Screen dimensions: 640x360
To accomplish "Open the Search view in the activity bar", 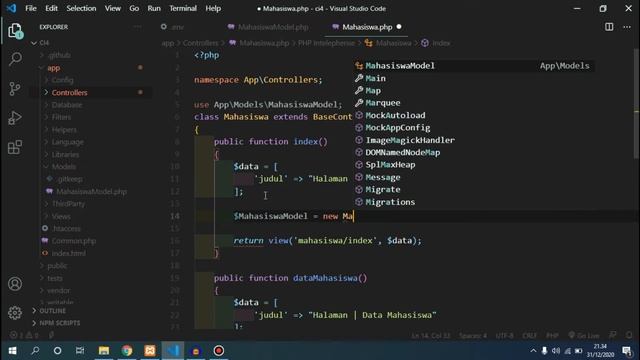I will click(15, 59).
